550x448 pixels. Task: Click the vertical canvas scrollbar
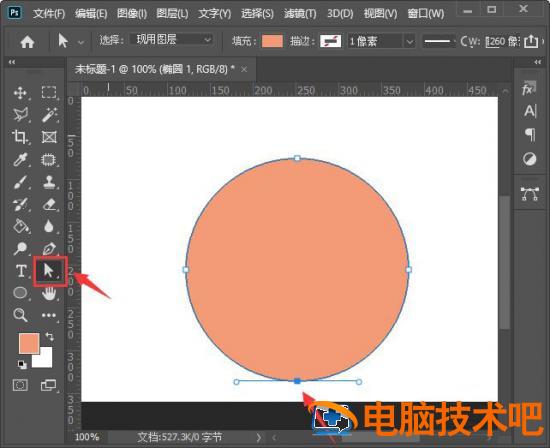click(505, 262)
